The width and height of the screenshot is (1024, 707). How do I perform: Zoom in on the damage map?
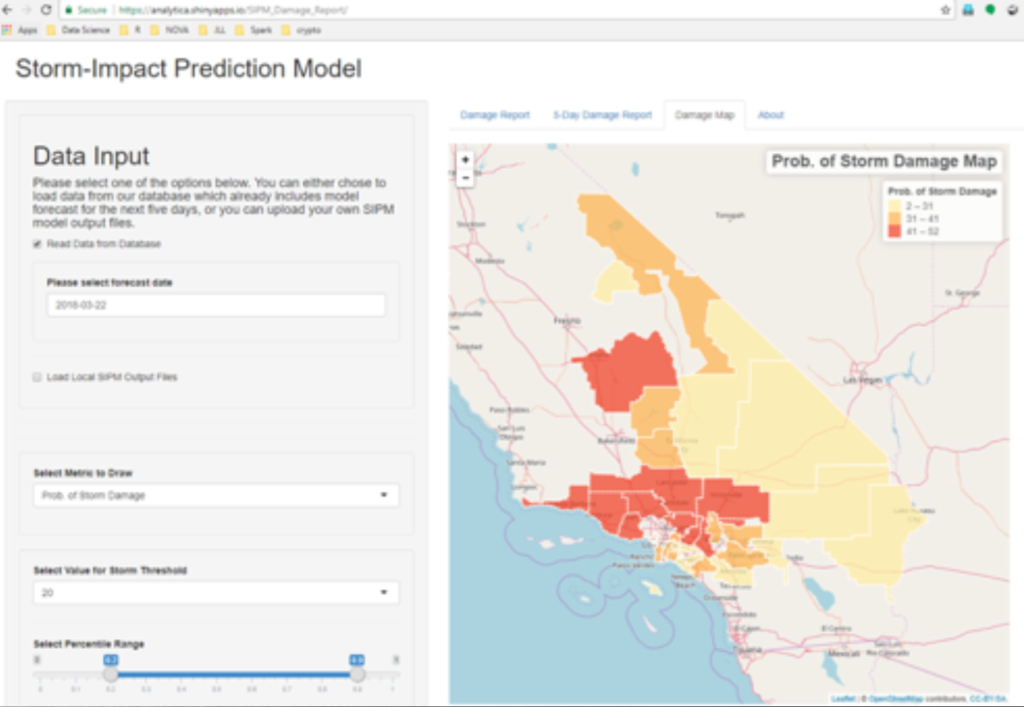coord(465,160)
